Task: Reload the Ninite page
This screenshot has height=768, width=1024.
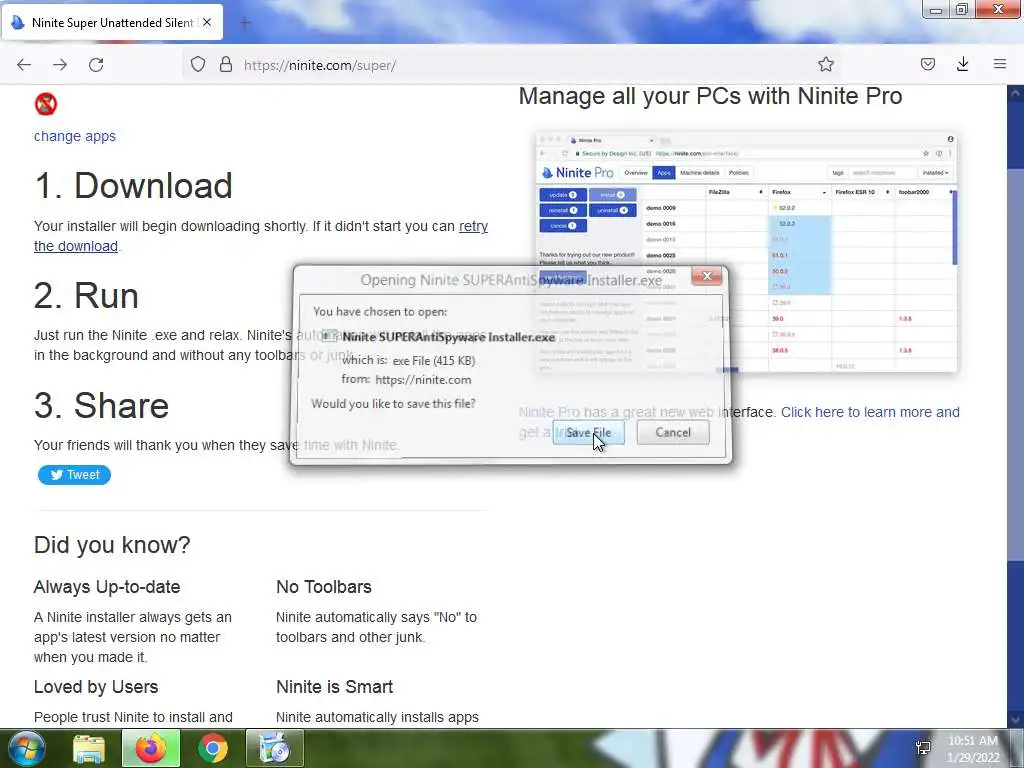Action: (x=96, y=65)
